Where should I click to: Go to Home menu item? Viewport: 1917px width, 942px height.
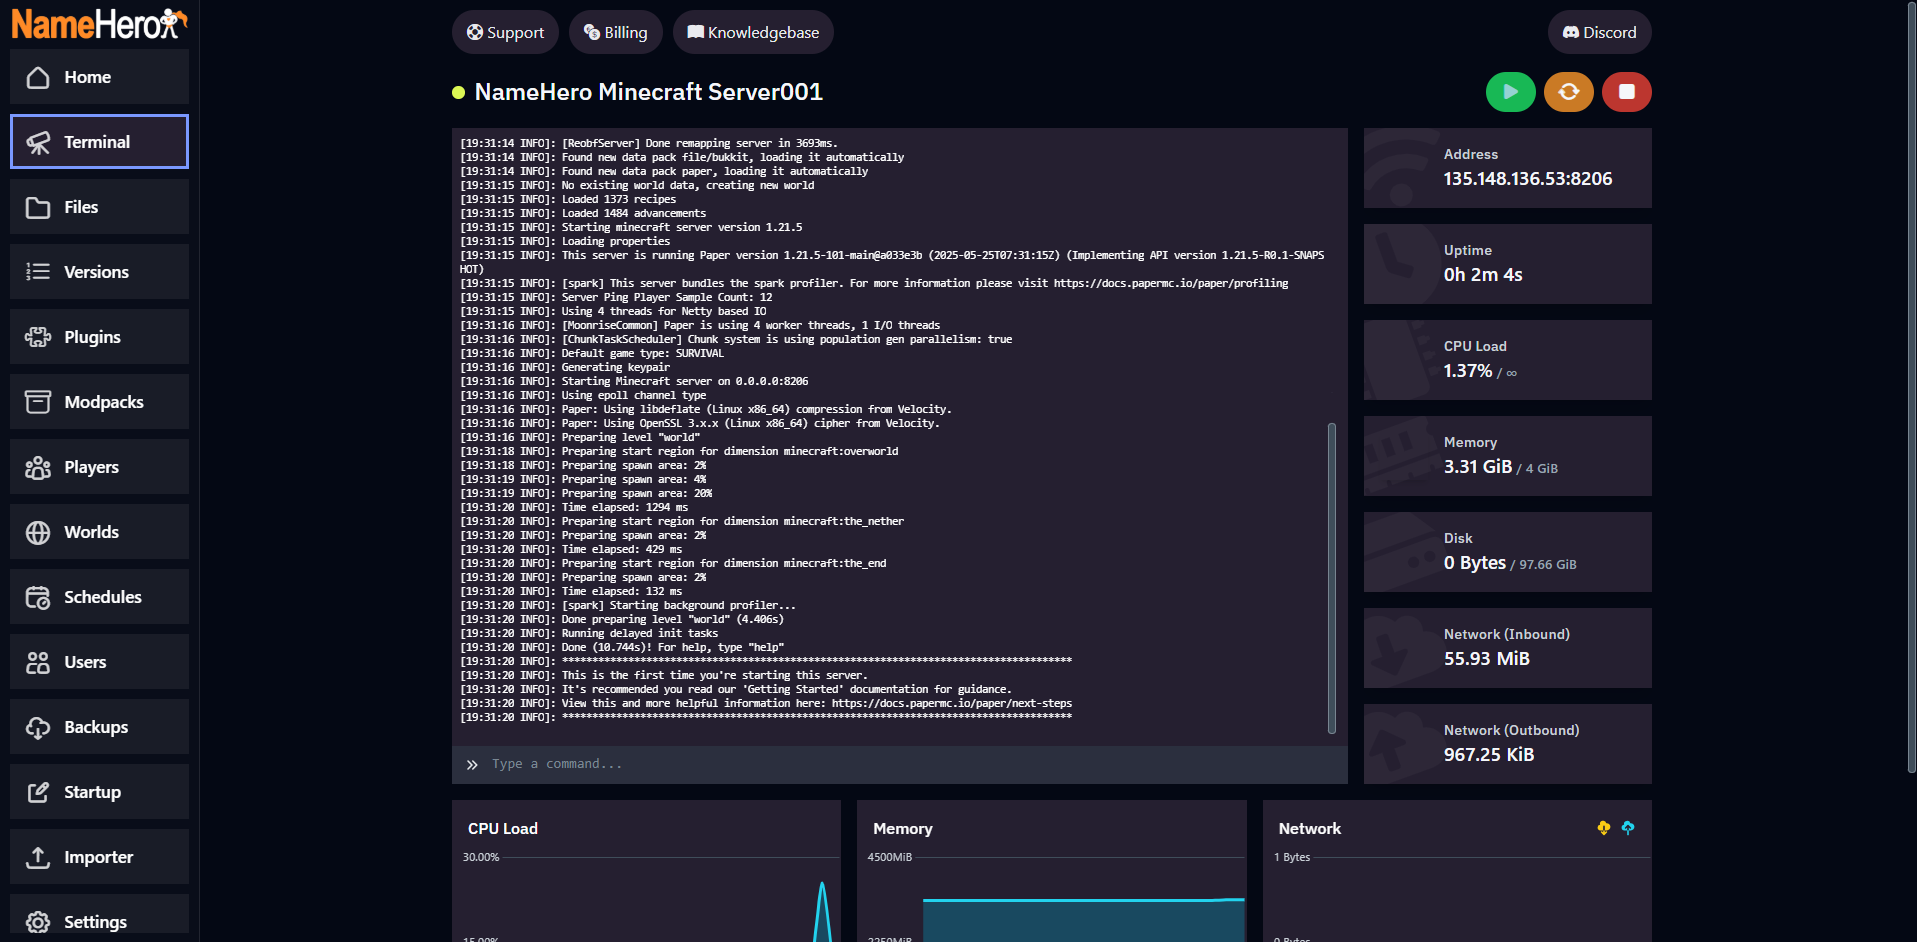[99, 77]
